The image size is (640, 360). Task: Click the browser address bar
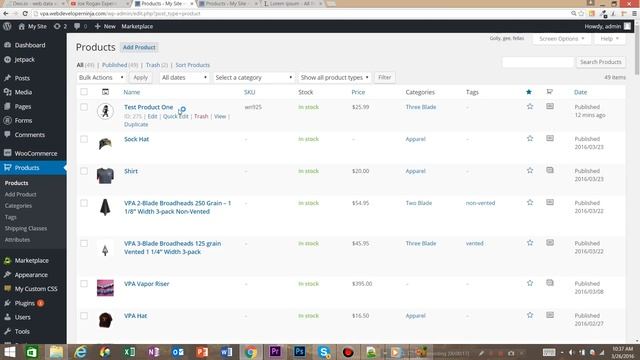point(302,13)
